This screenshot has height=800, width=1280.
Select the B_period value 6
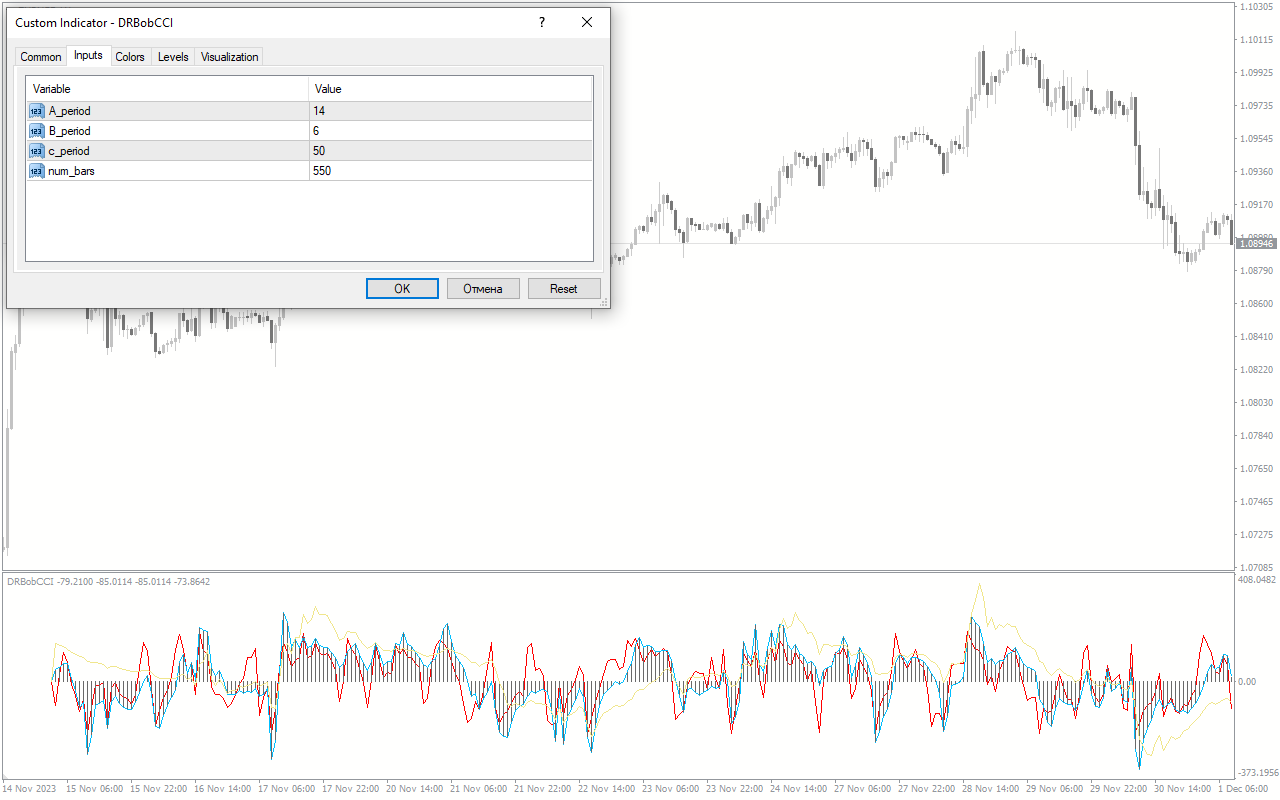(x=450, y=131)
